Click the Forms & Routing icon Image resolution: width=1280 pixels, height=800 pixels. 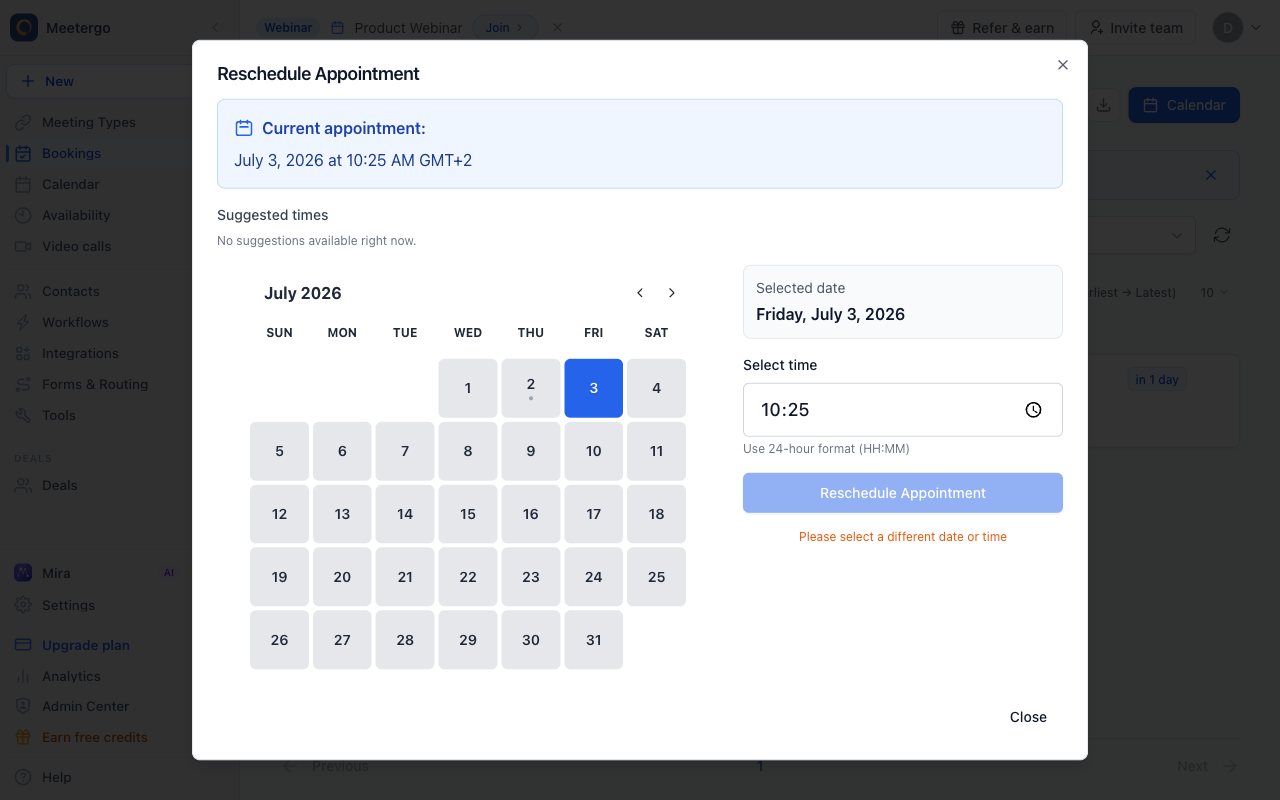coord(23,384)
